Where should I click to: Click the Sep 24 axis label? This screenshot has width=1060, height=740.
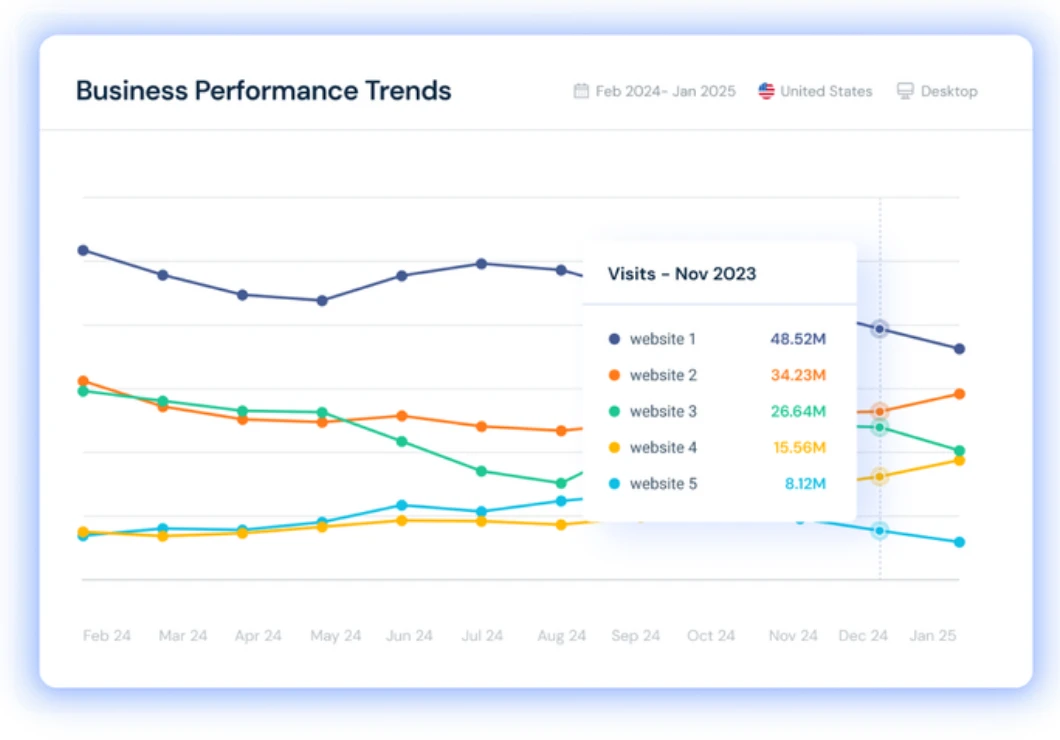coord(635,636)
